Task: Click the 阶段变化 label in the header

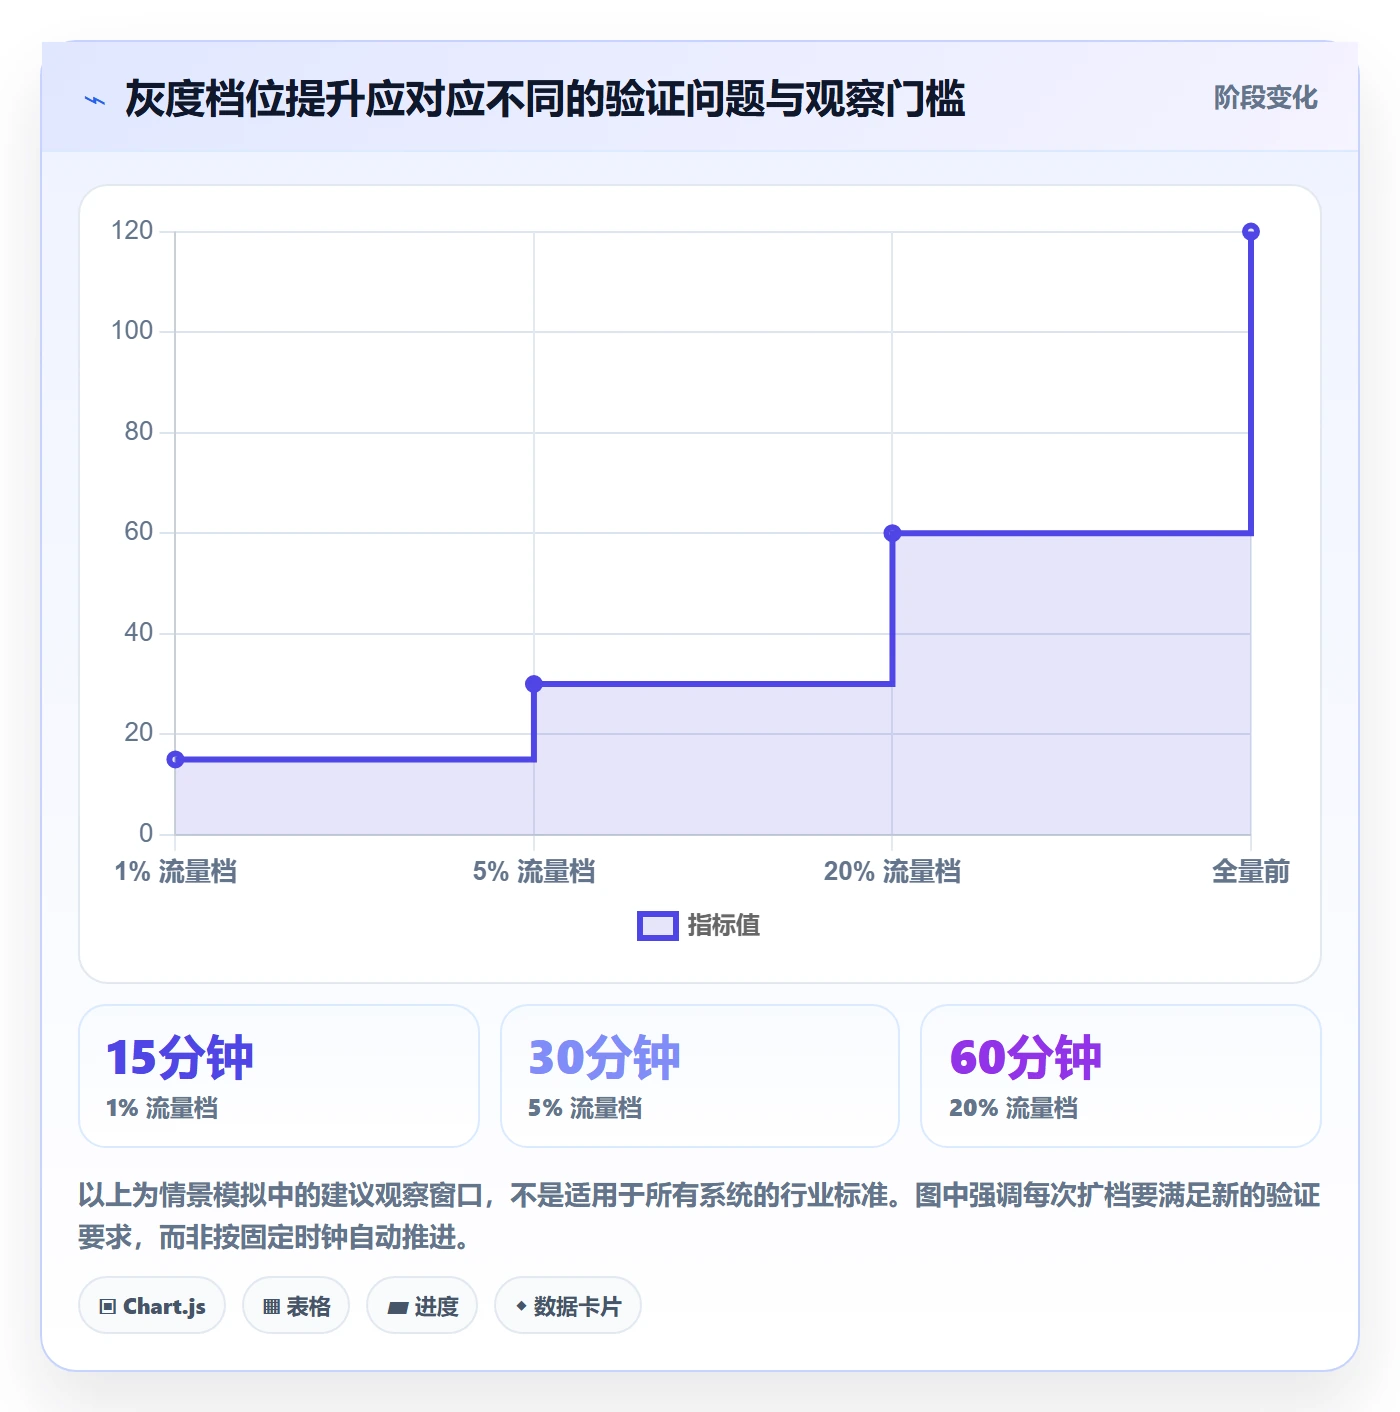Action: [x=1265, y=98]
